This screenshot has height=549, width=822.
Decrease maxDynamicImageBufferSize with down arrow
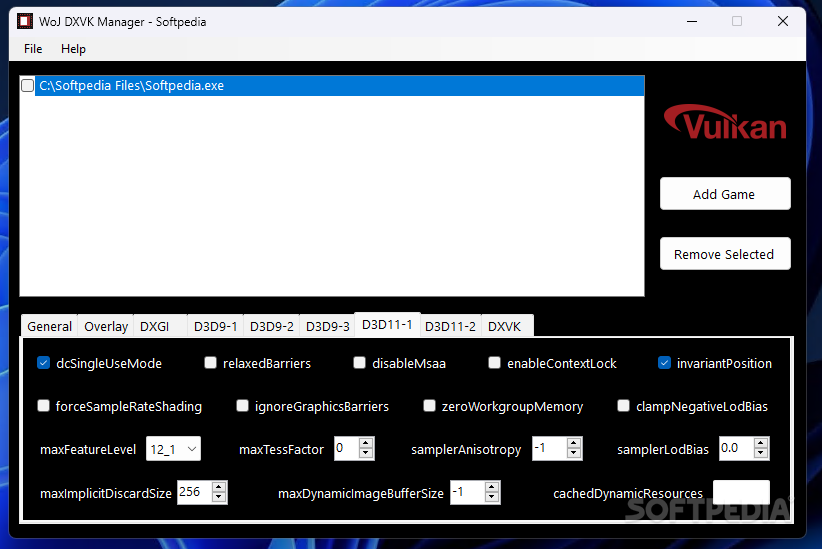click(492, 498)
